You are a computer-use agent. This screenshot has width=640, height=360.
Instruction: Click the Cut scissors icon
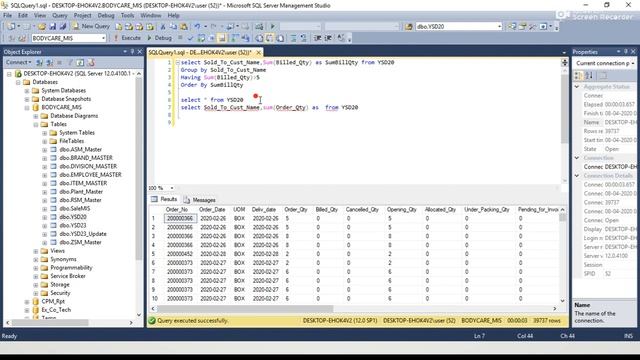click(162, 27)
